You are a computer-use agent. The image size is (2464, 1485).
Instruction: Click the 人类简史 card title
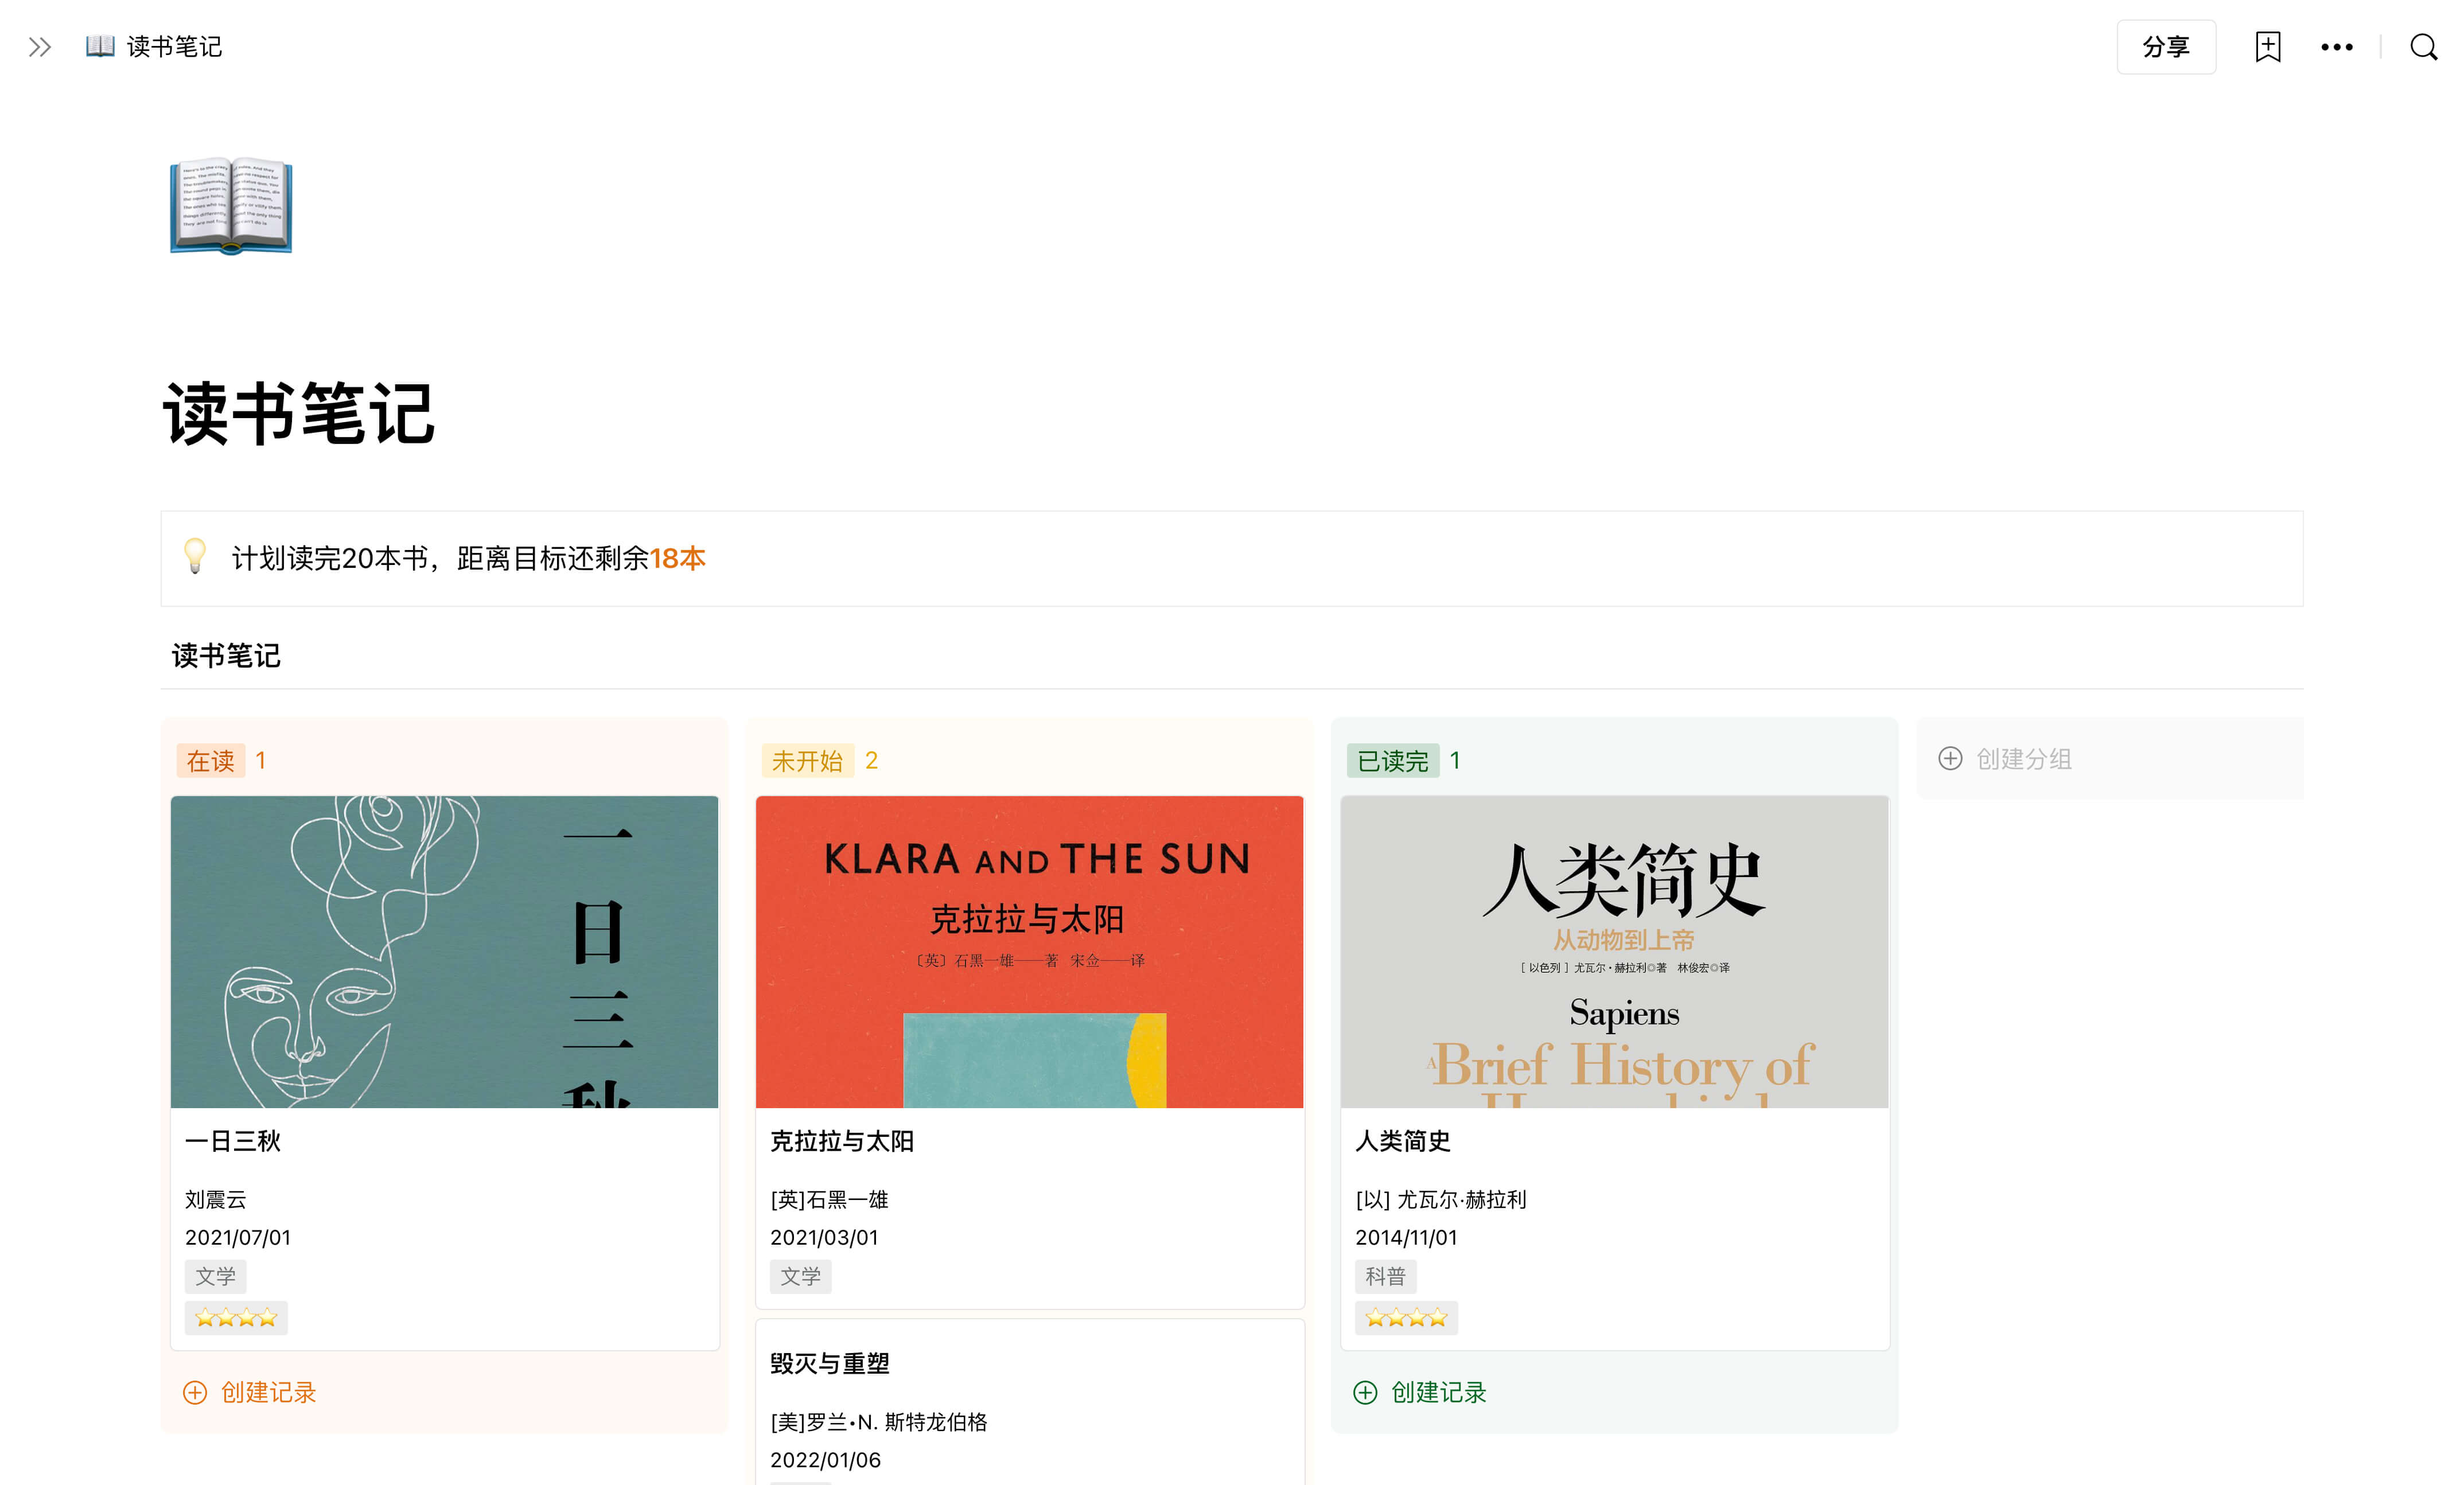(1402, 1141)
